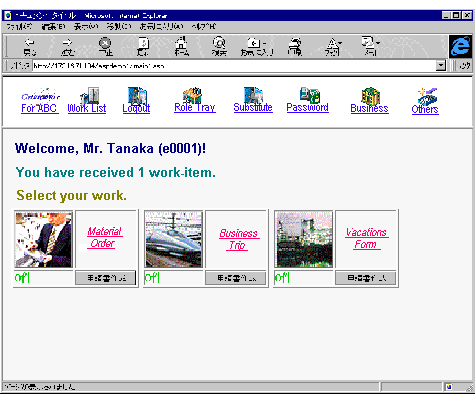Open the Role Tray link

point(195,107)
